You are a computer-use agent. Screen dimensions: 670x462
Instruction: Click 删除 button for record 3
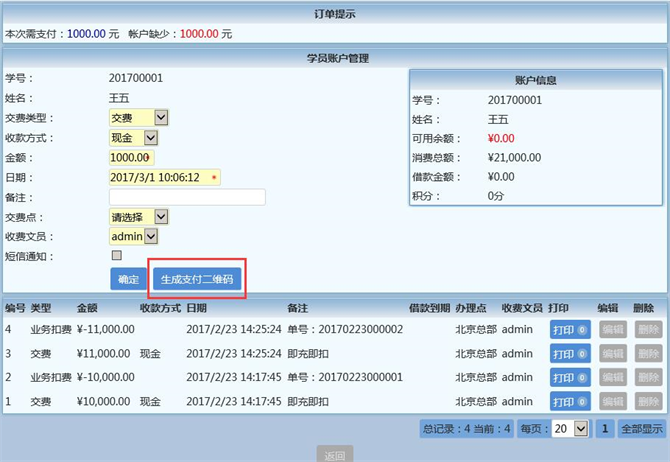pyautogui.click(x=648, y=353)
